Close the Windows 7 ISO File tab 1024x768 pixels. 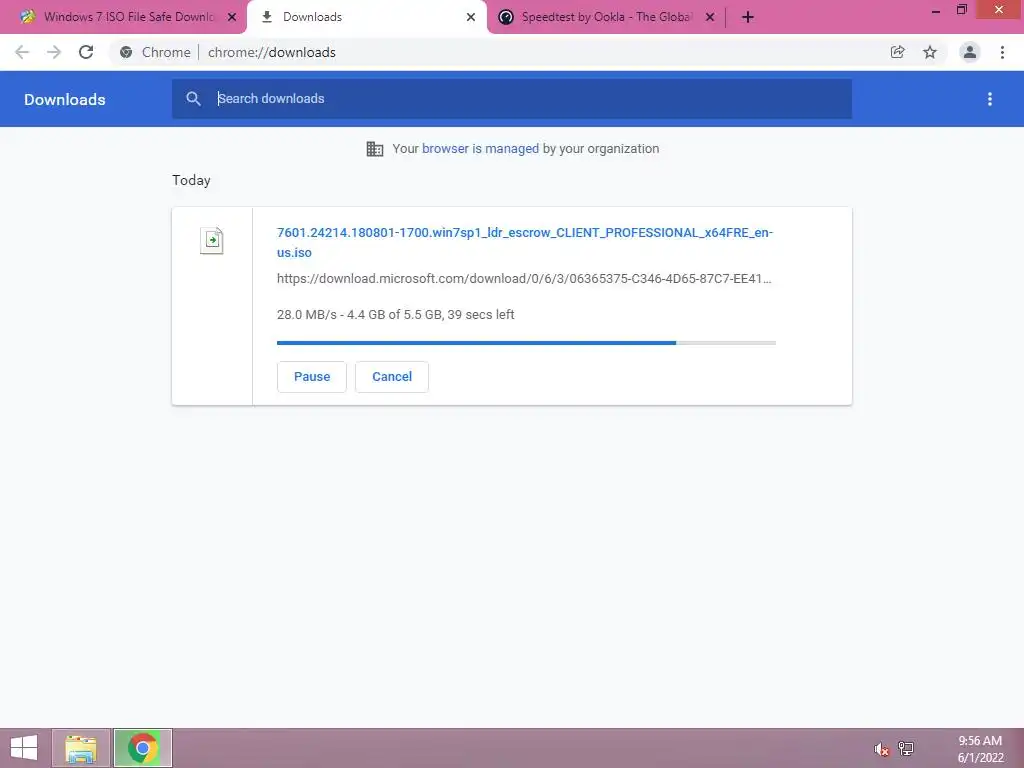pos(232,17)
